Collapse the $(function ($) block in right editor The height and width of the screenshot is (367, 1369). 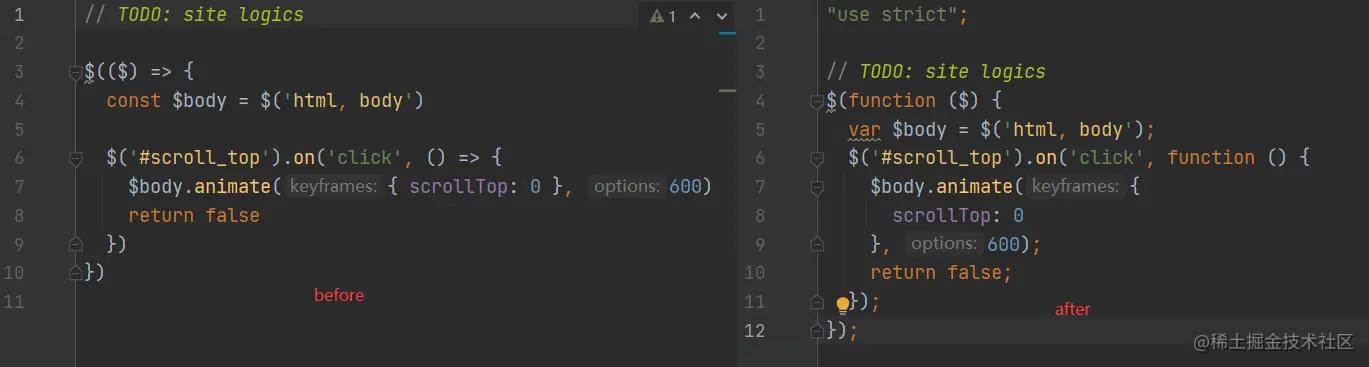(817, 101)
